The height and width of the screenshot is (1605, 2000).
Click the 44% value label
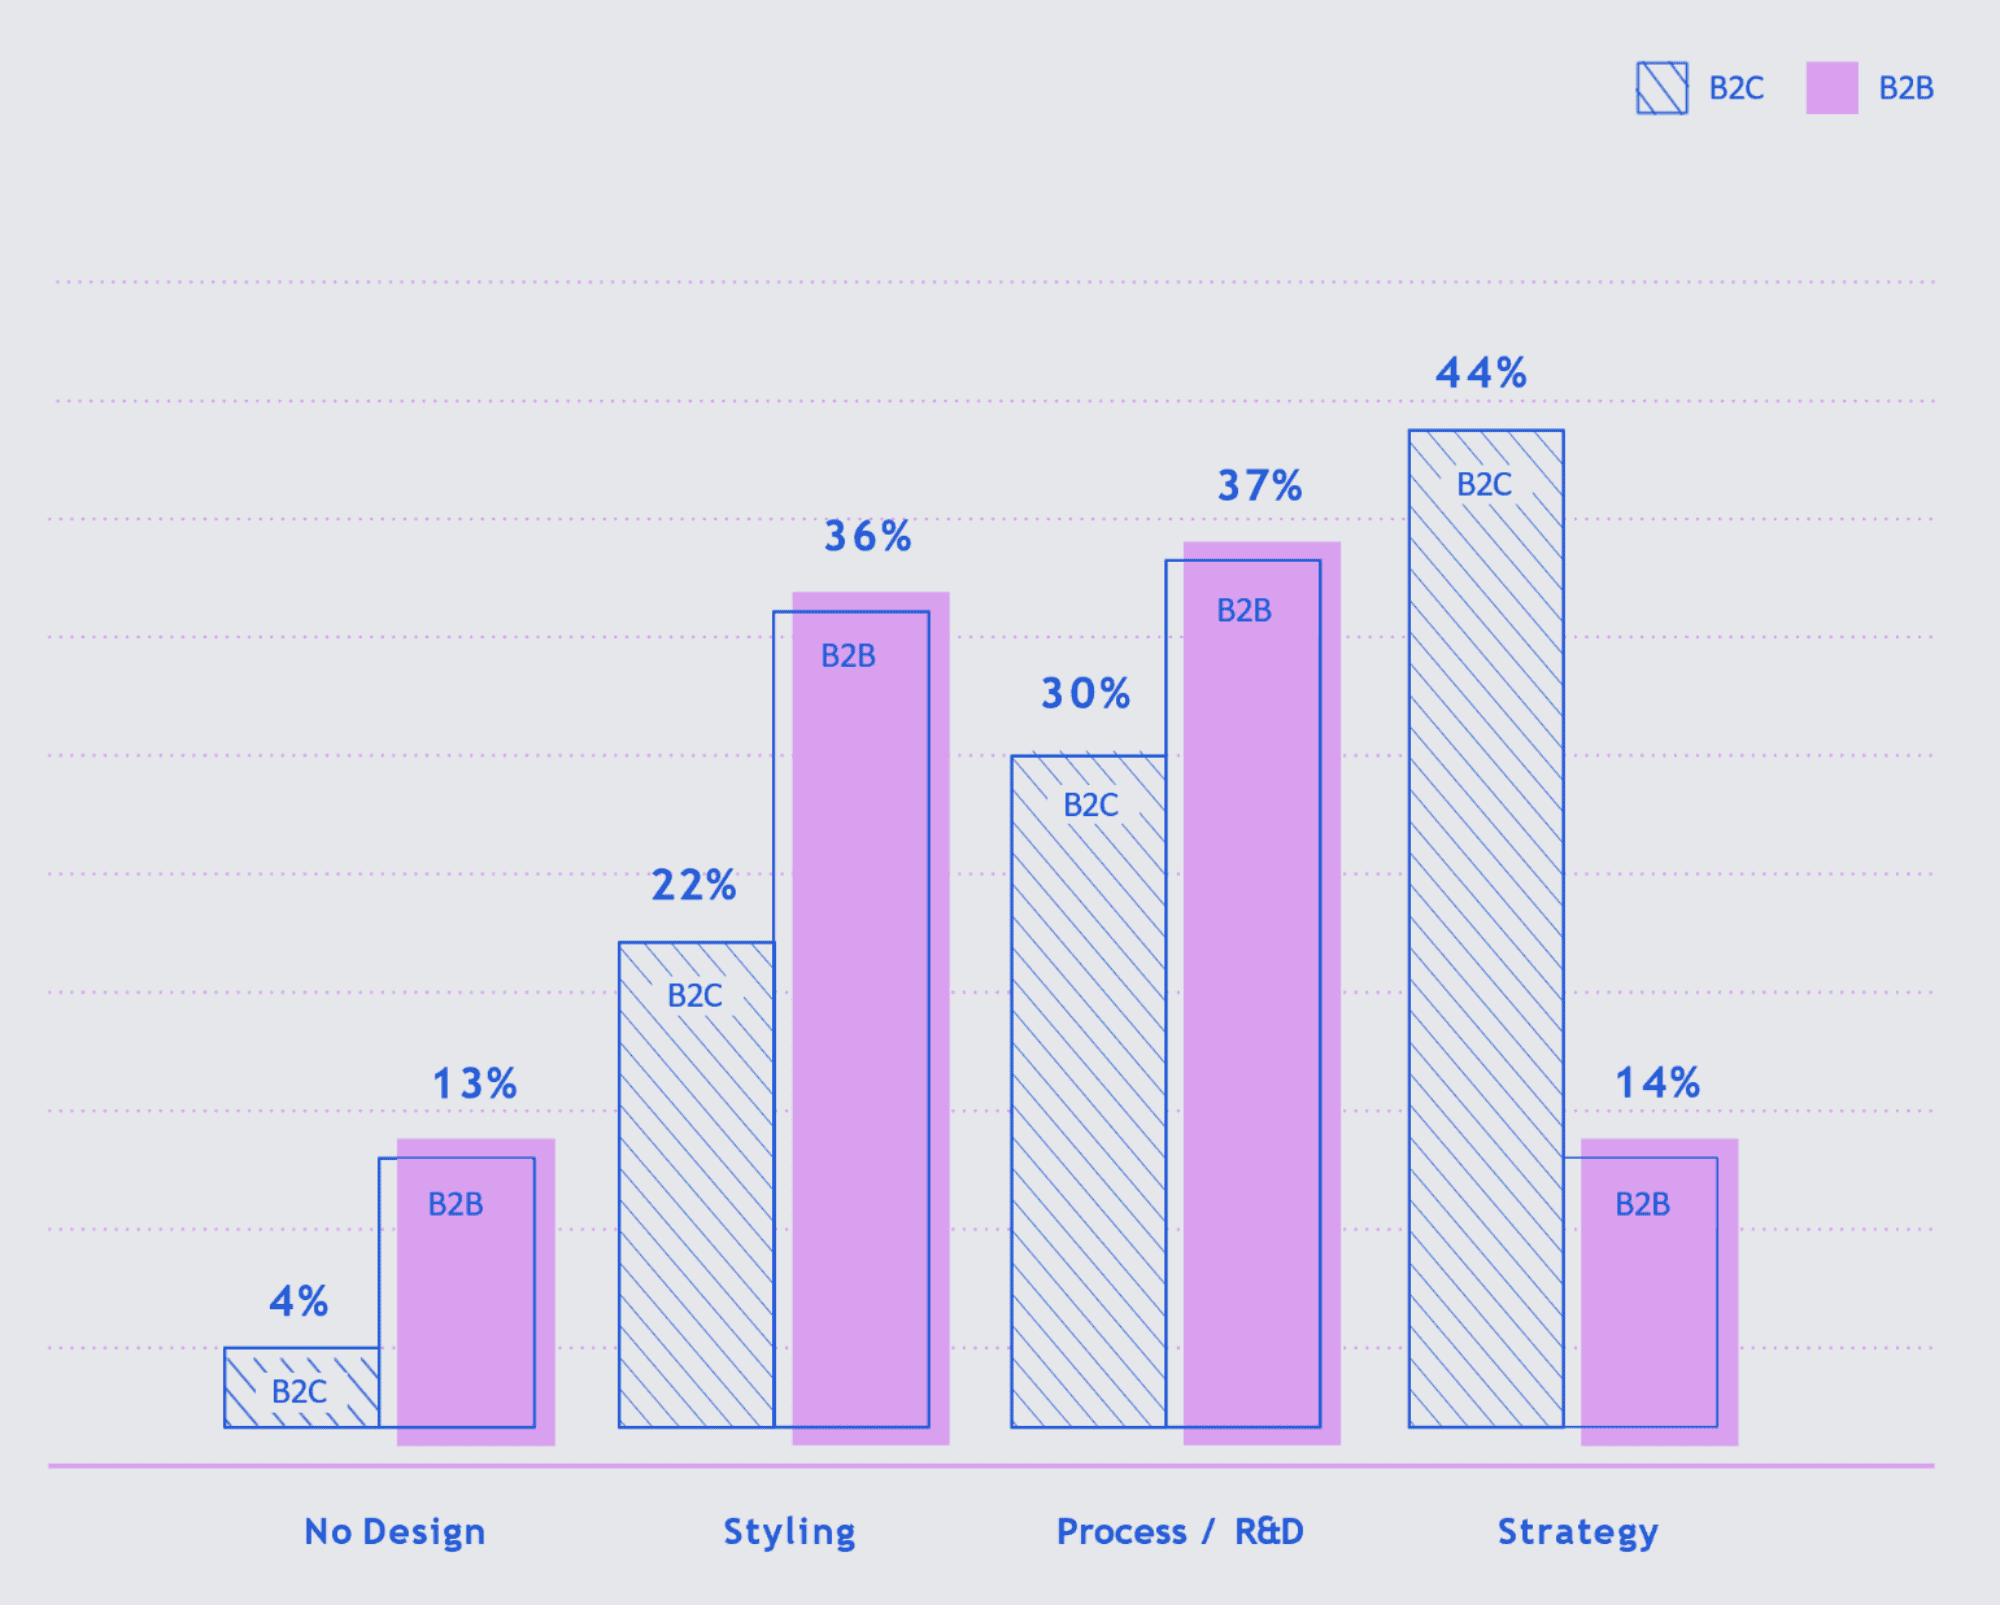[x=1481, y=373]
